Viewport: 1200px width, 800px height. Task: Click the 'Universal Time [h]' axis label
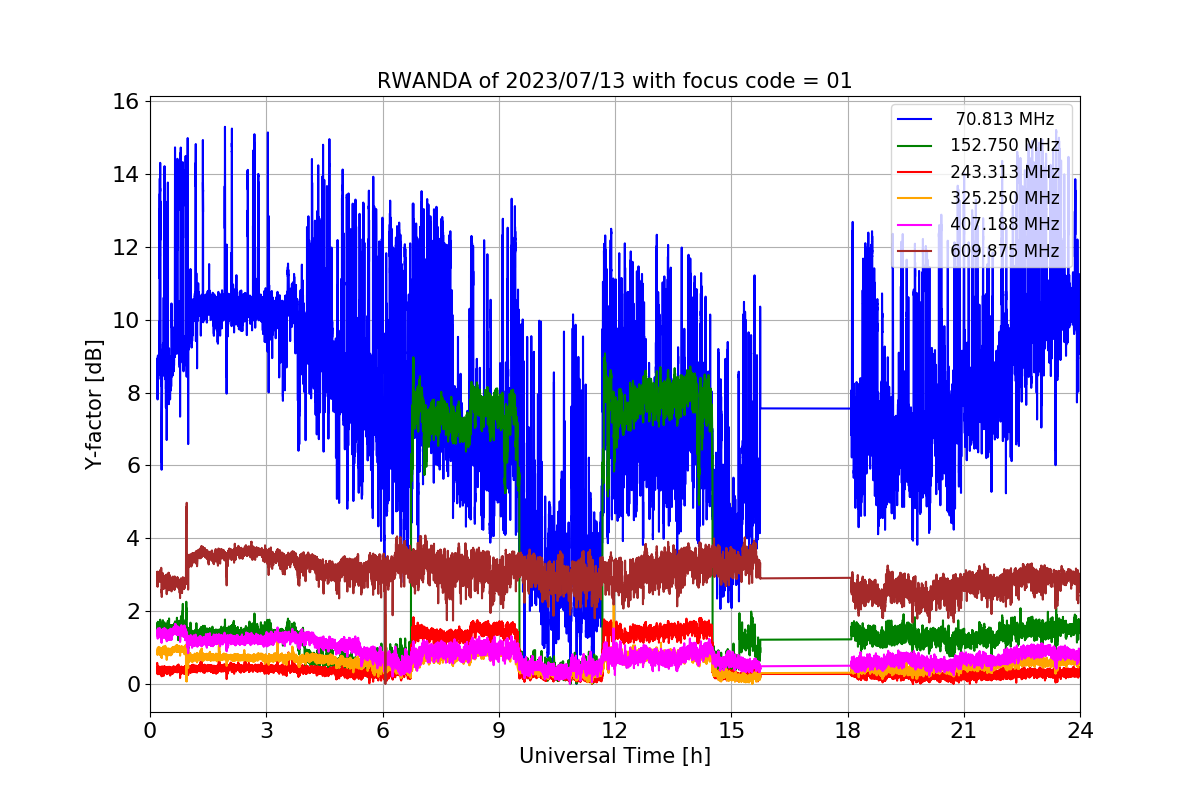[614, 757]
